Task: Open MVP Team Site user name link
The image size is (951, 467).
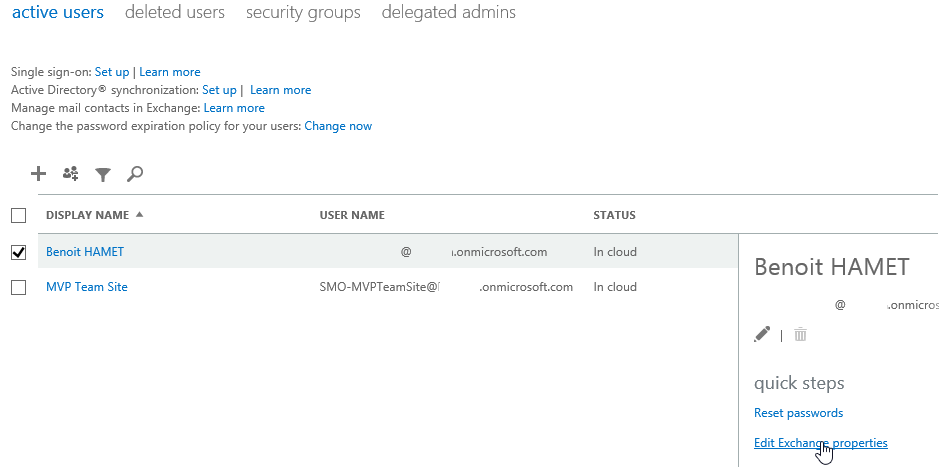Action: click(x=87, y=287)
